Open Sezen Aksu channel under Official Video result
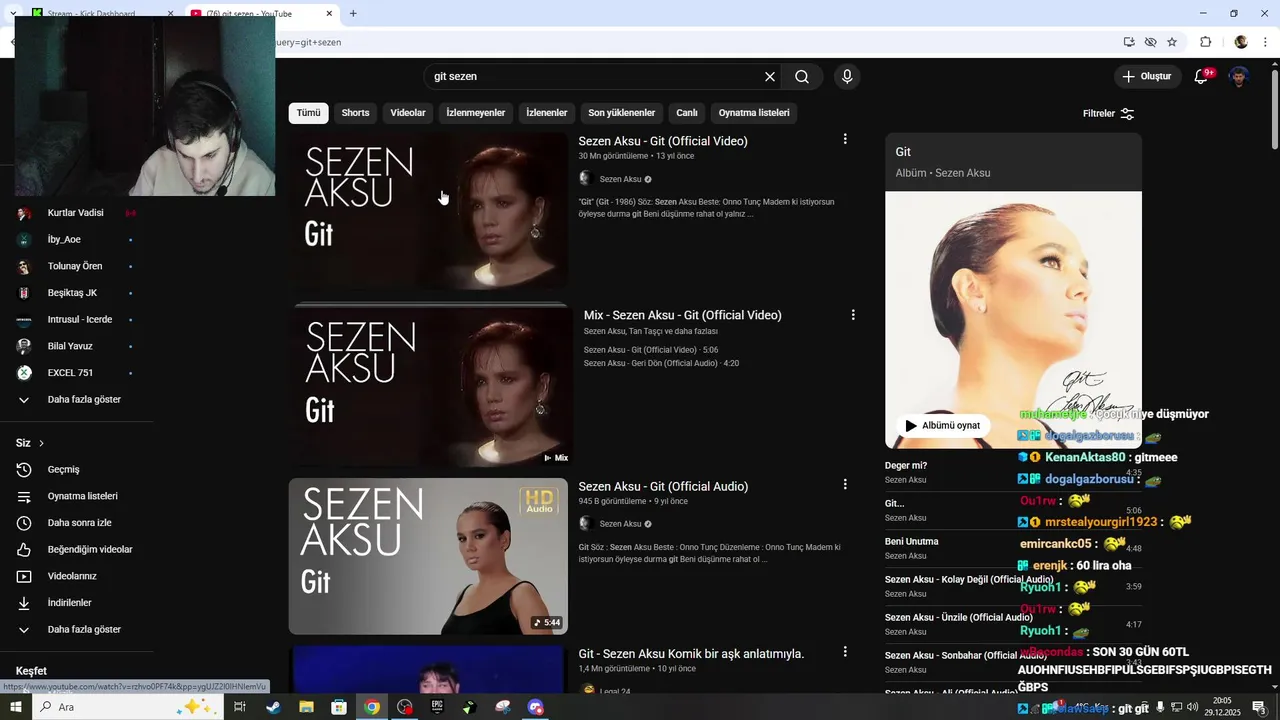The width and height of the screenshot is (1280, 720). point(620,179)
